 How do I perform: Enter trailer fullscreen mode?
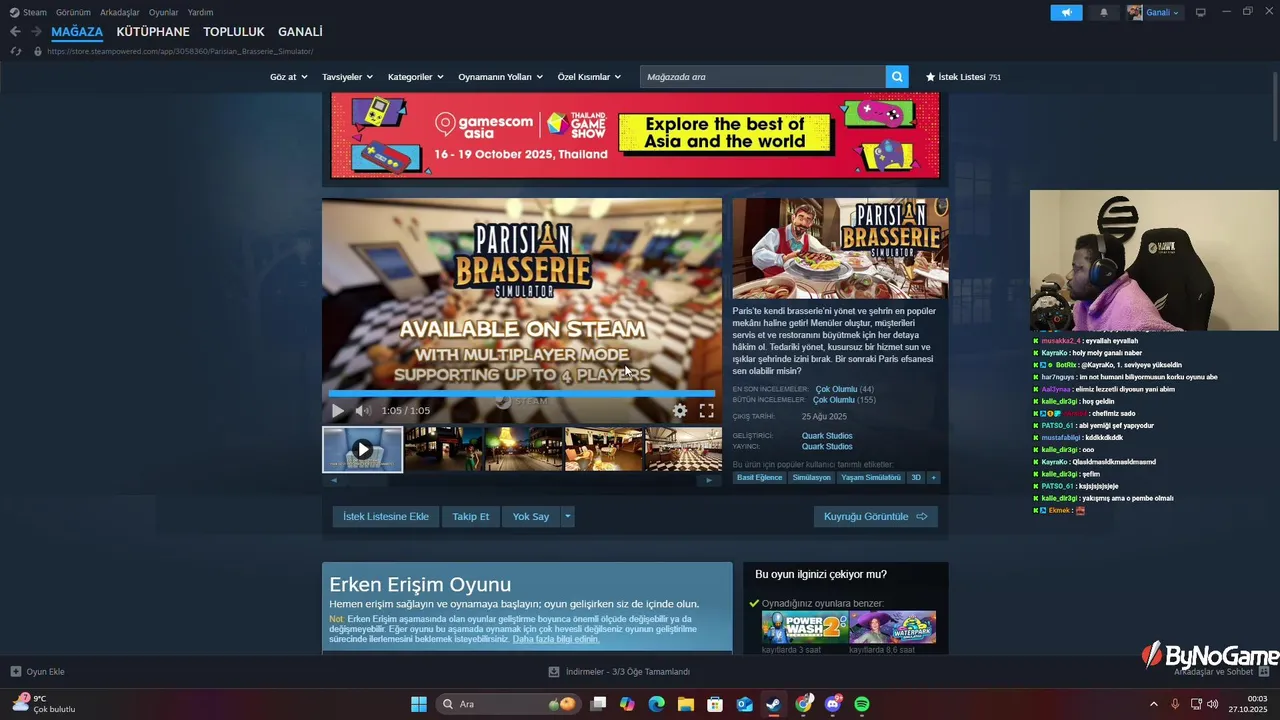pyautogui.click(x=706, y=411)
